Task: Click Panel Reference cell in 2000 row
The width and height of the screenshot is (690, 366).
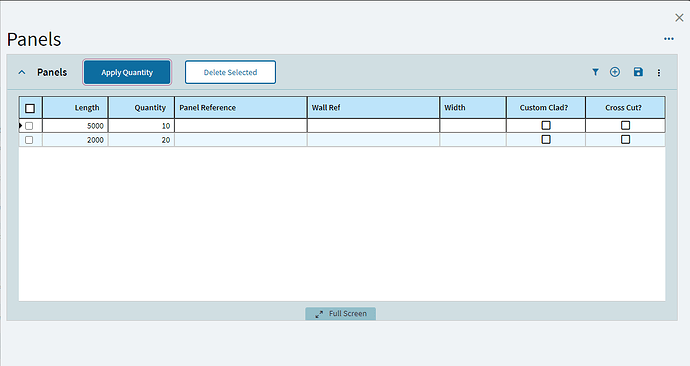Action: (x=241, y=140)
